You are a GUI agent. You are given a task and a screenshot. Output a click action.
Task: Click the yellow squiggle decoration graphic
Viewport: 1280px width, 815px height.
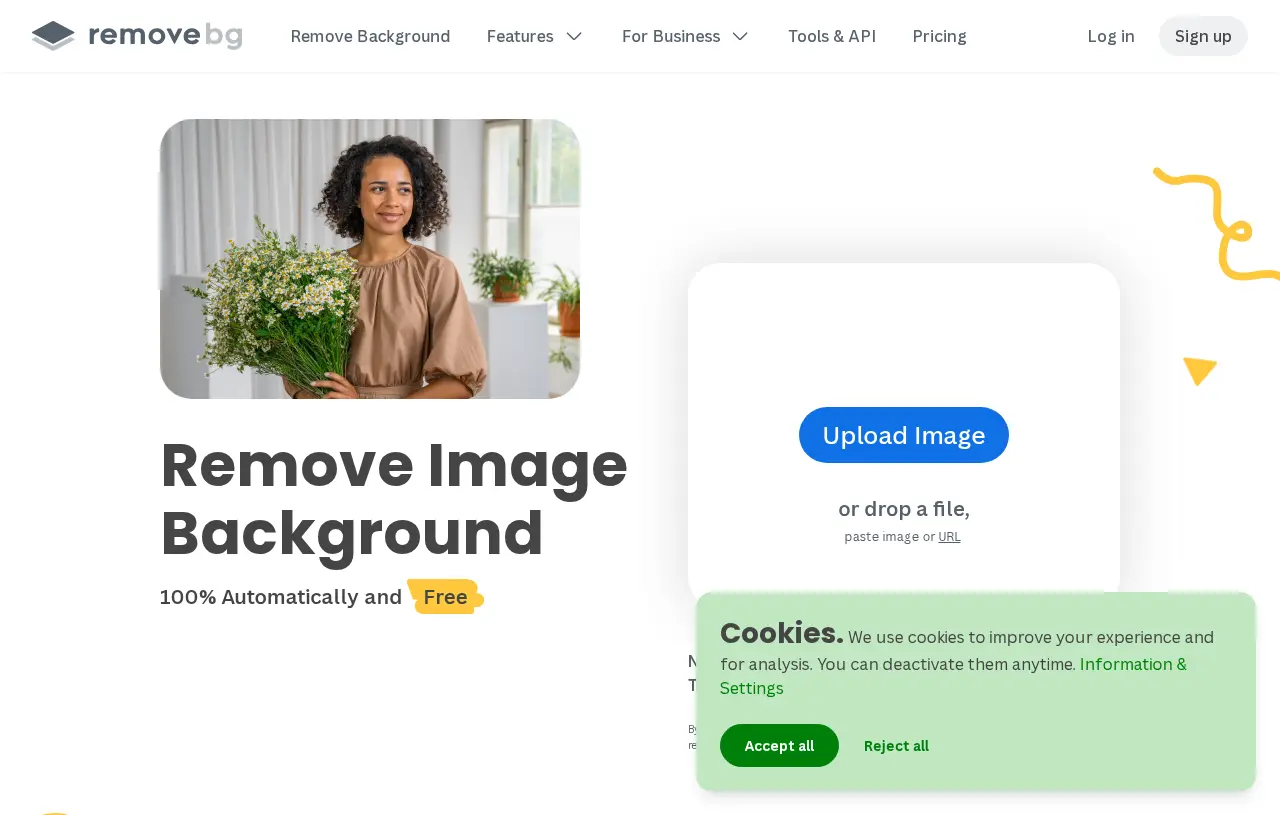pyautogui.click(x=1217, y=224)
